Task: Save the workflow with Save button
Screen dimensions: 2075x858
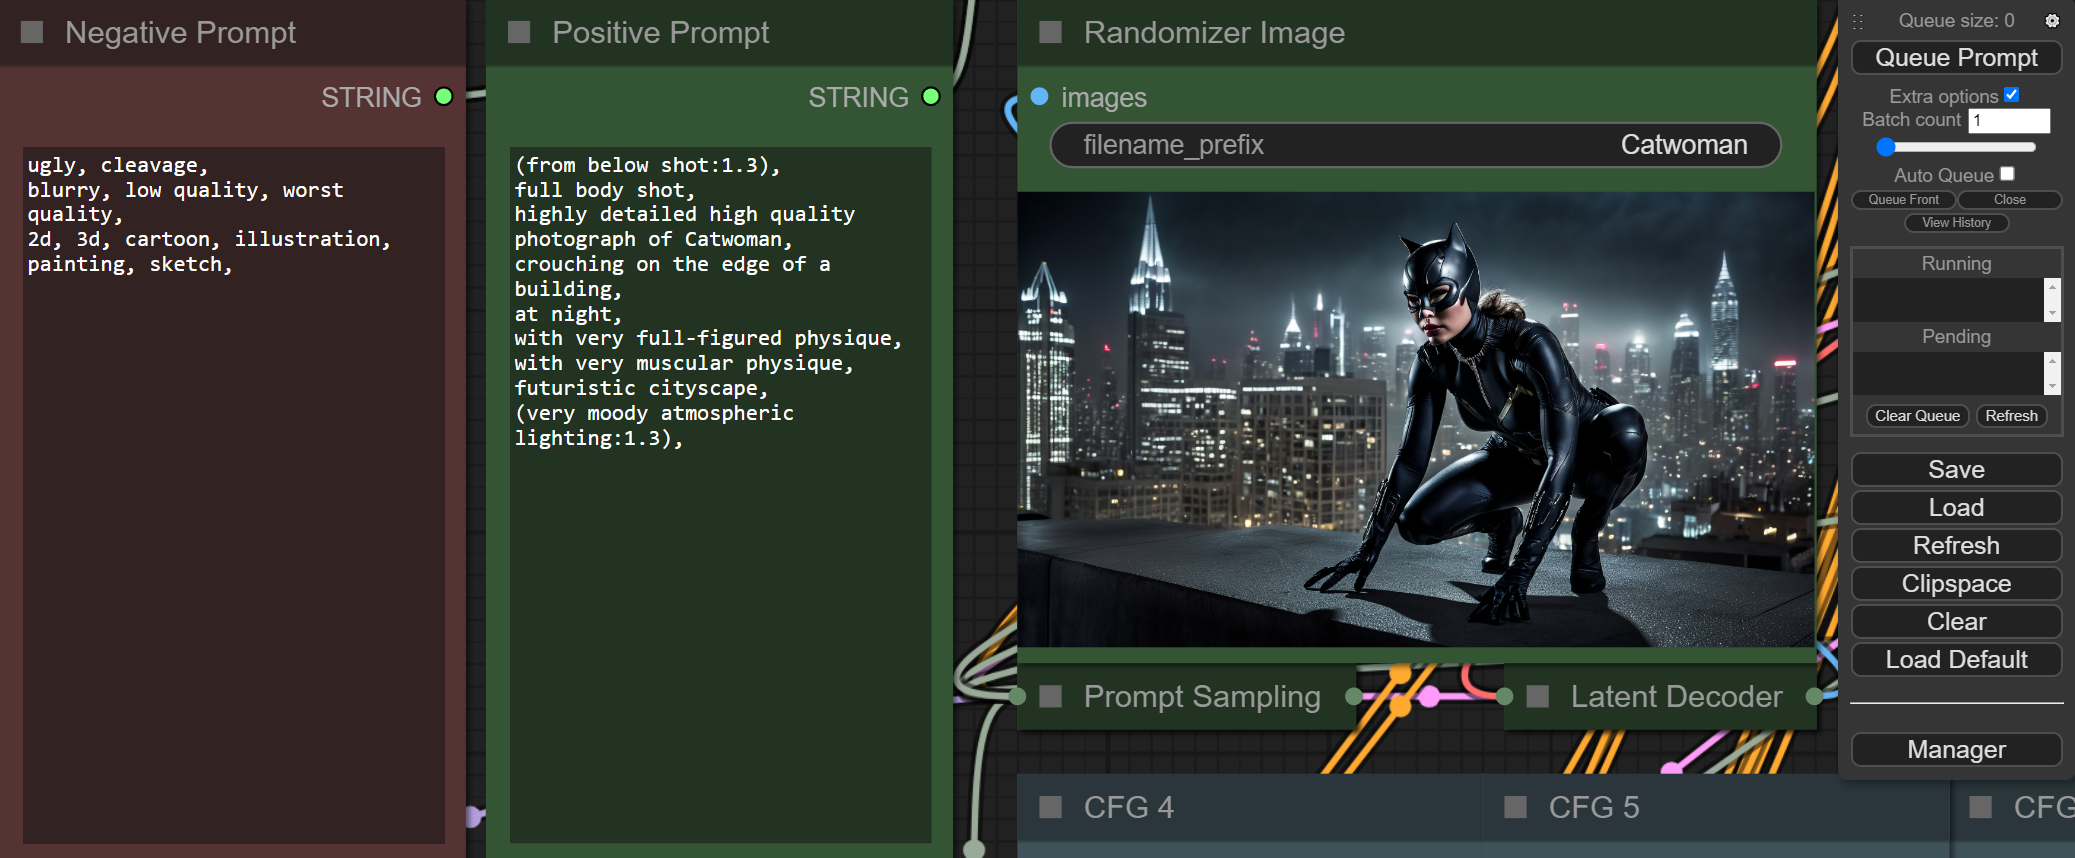Action: 1956,470
